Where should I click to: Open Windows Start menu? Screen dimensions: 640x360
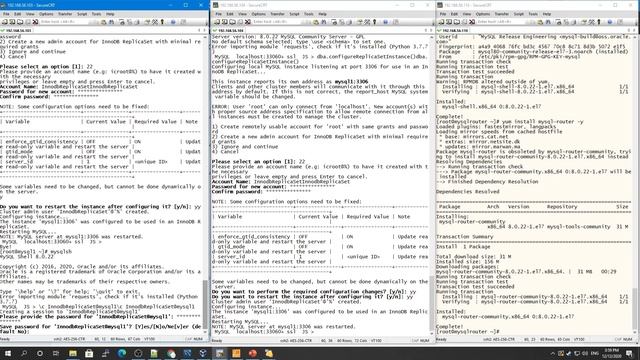click(x=8, y=353)
